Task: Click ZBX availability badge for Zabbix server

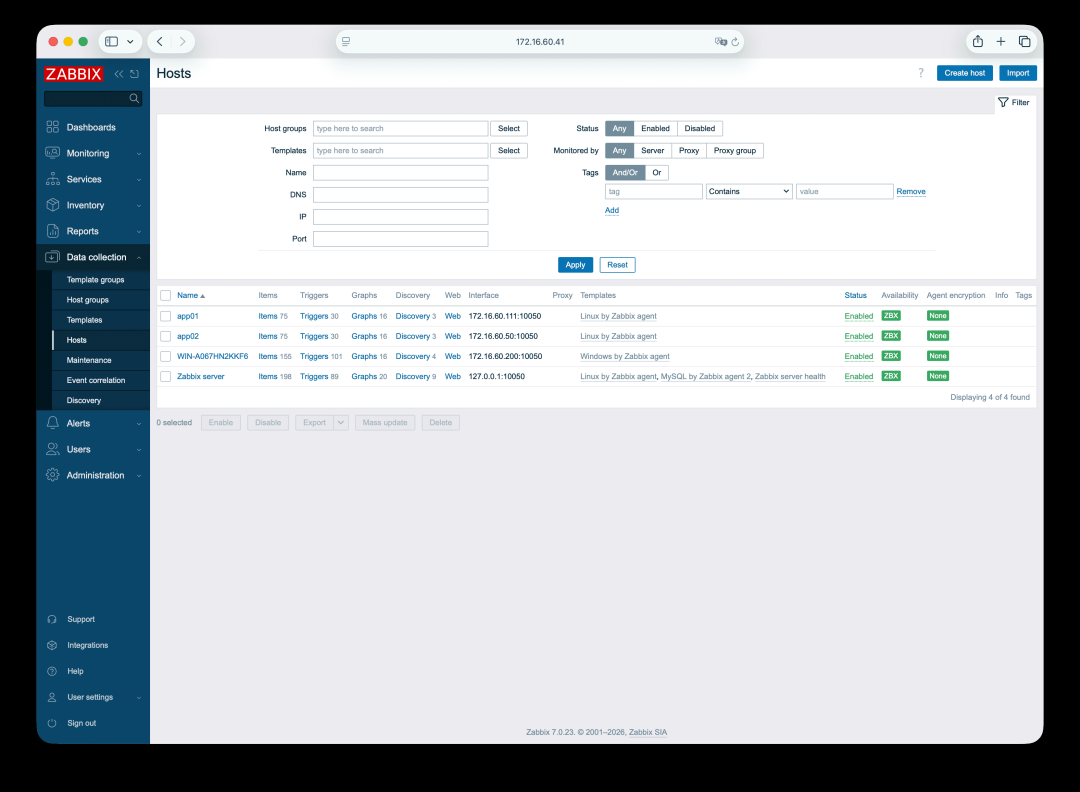Action: 891,376
